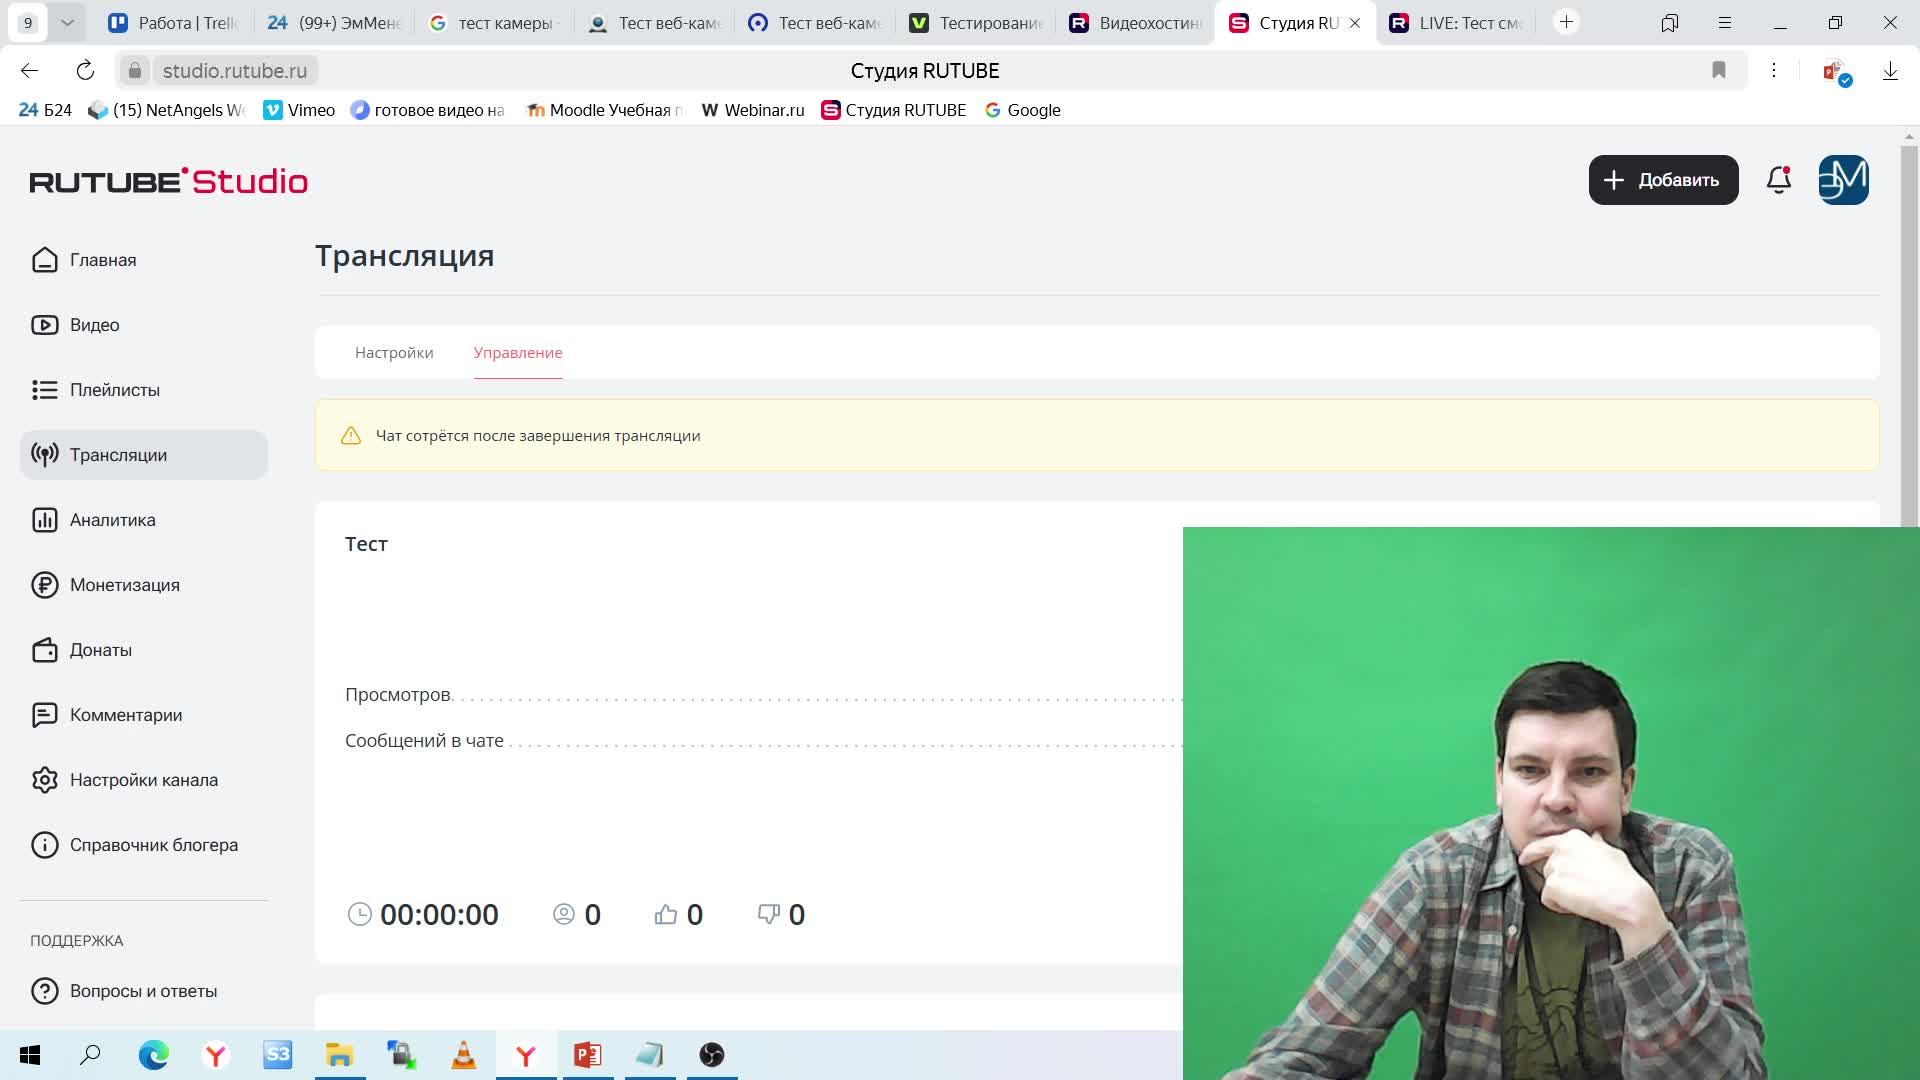Open PowerPoint from the taskbar
The image size is (1920, 1080).
588,1055
